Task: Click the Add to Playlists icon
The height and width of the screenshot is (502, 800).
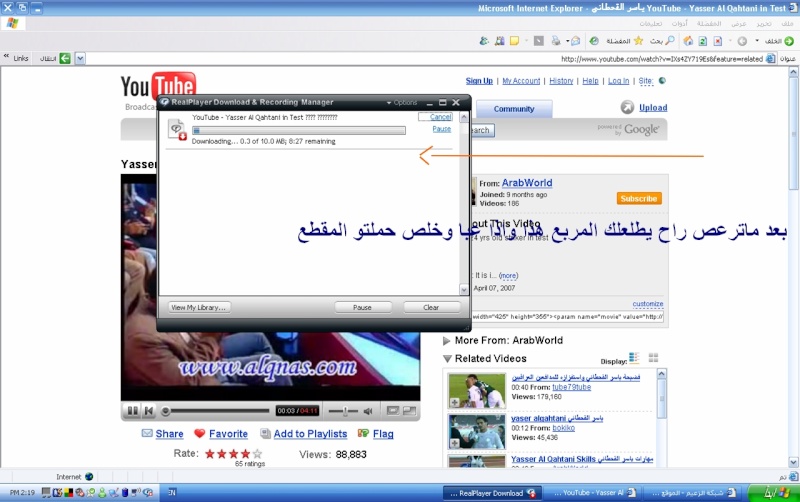Action: coord(265,434)
